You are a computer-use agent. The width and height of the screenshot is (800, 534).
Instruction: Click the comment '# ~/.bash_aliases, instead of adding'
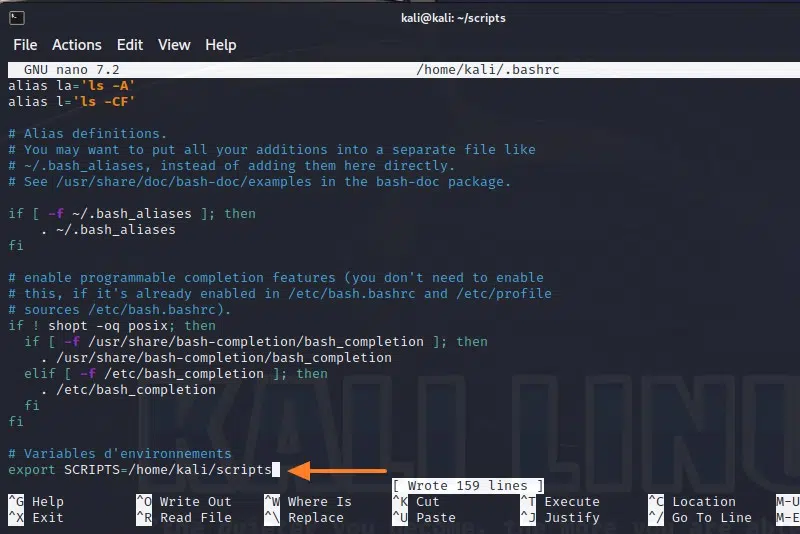(x=231, y=166)
